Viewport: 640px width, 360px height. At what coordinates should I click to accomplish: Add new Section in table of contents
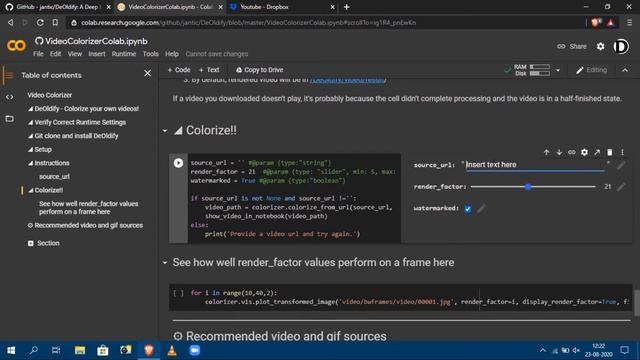click(x=43, y=243)
